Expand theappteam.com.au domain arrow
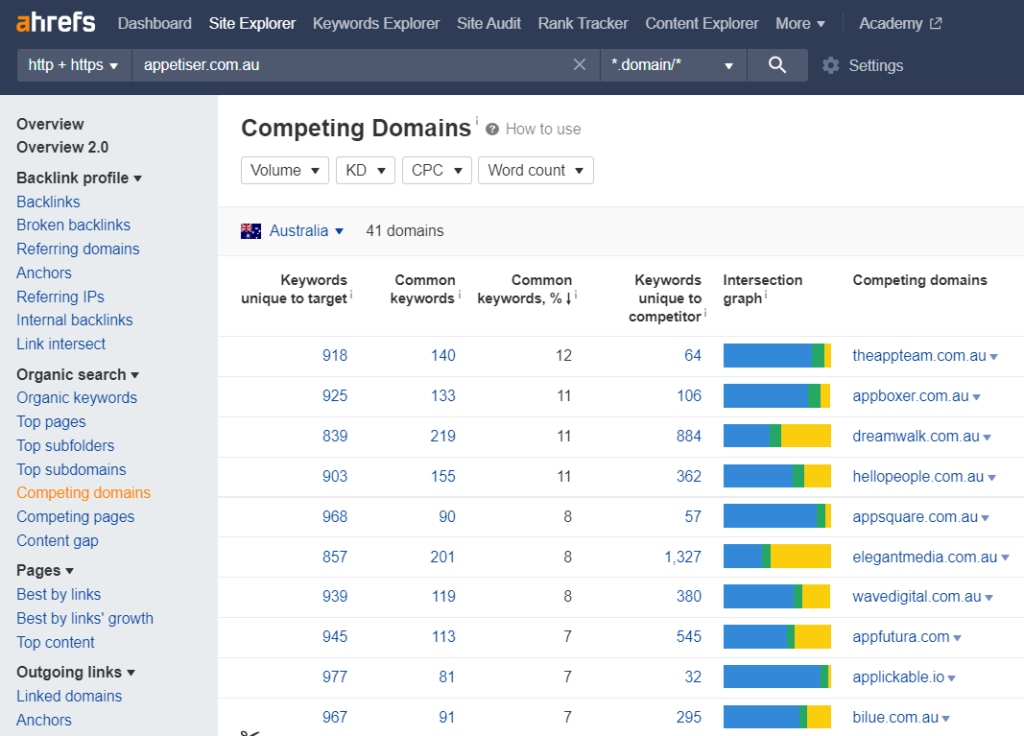Image resolution: width=1024 pixels, height=736 pixels. tap(993, 357)
